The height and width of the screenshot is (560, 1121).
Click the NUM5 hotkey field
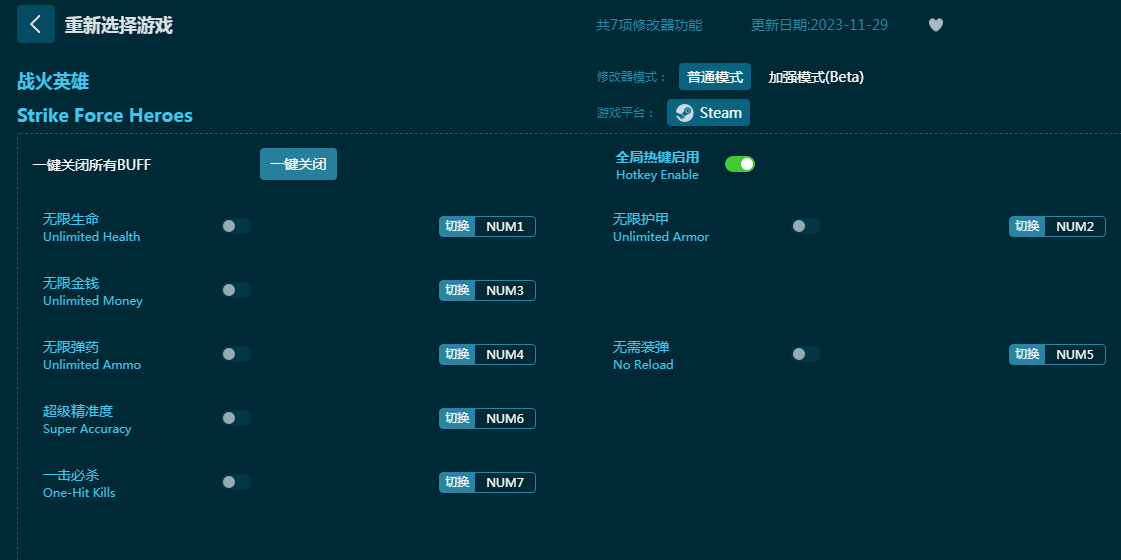point(1075,355)
